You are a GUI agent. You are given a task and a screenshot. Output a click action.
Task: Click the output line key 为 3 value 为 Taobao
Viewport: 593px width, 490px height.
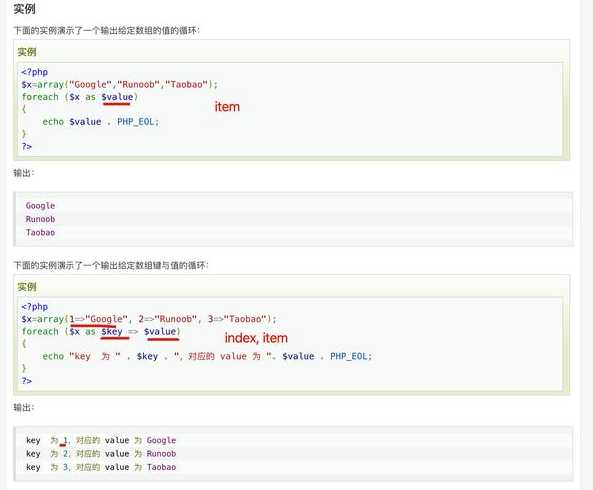[101, 467]
